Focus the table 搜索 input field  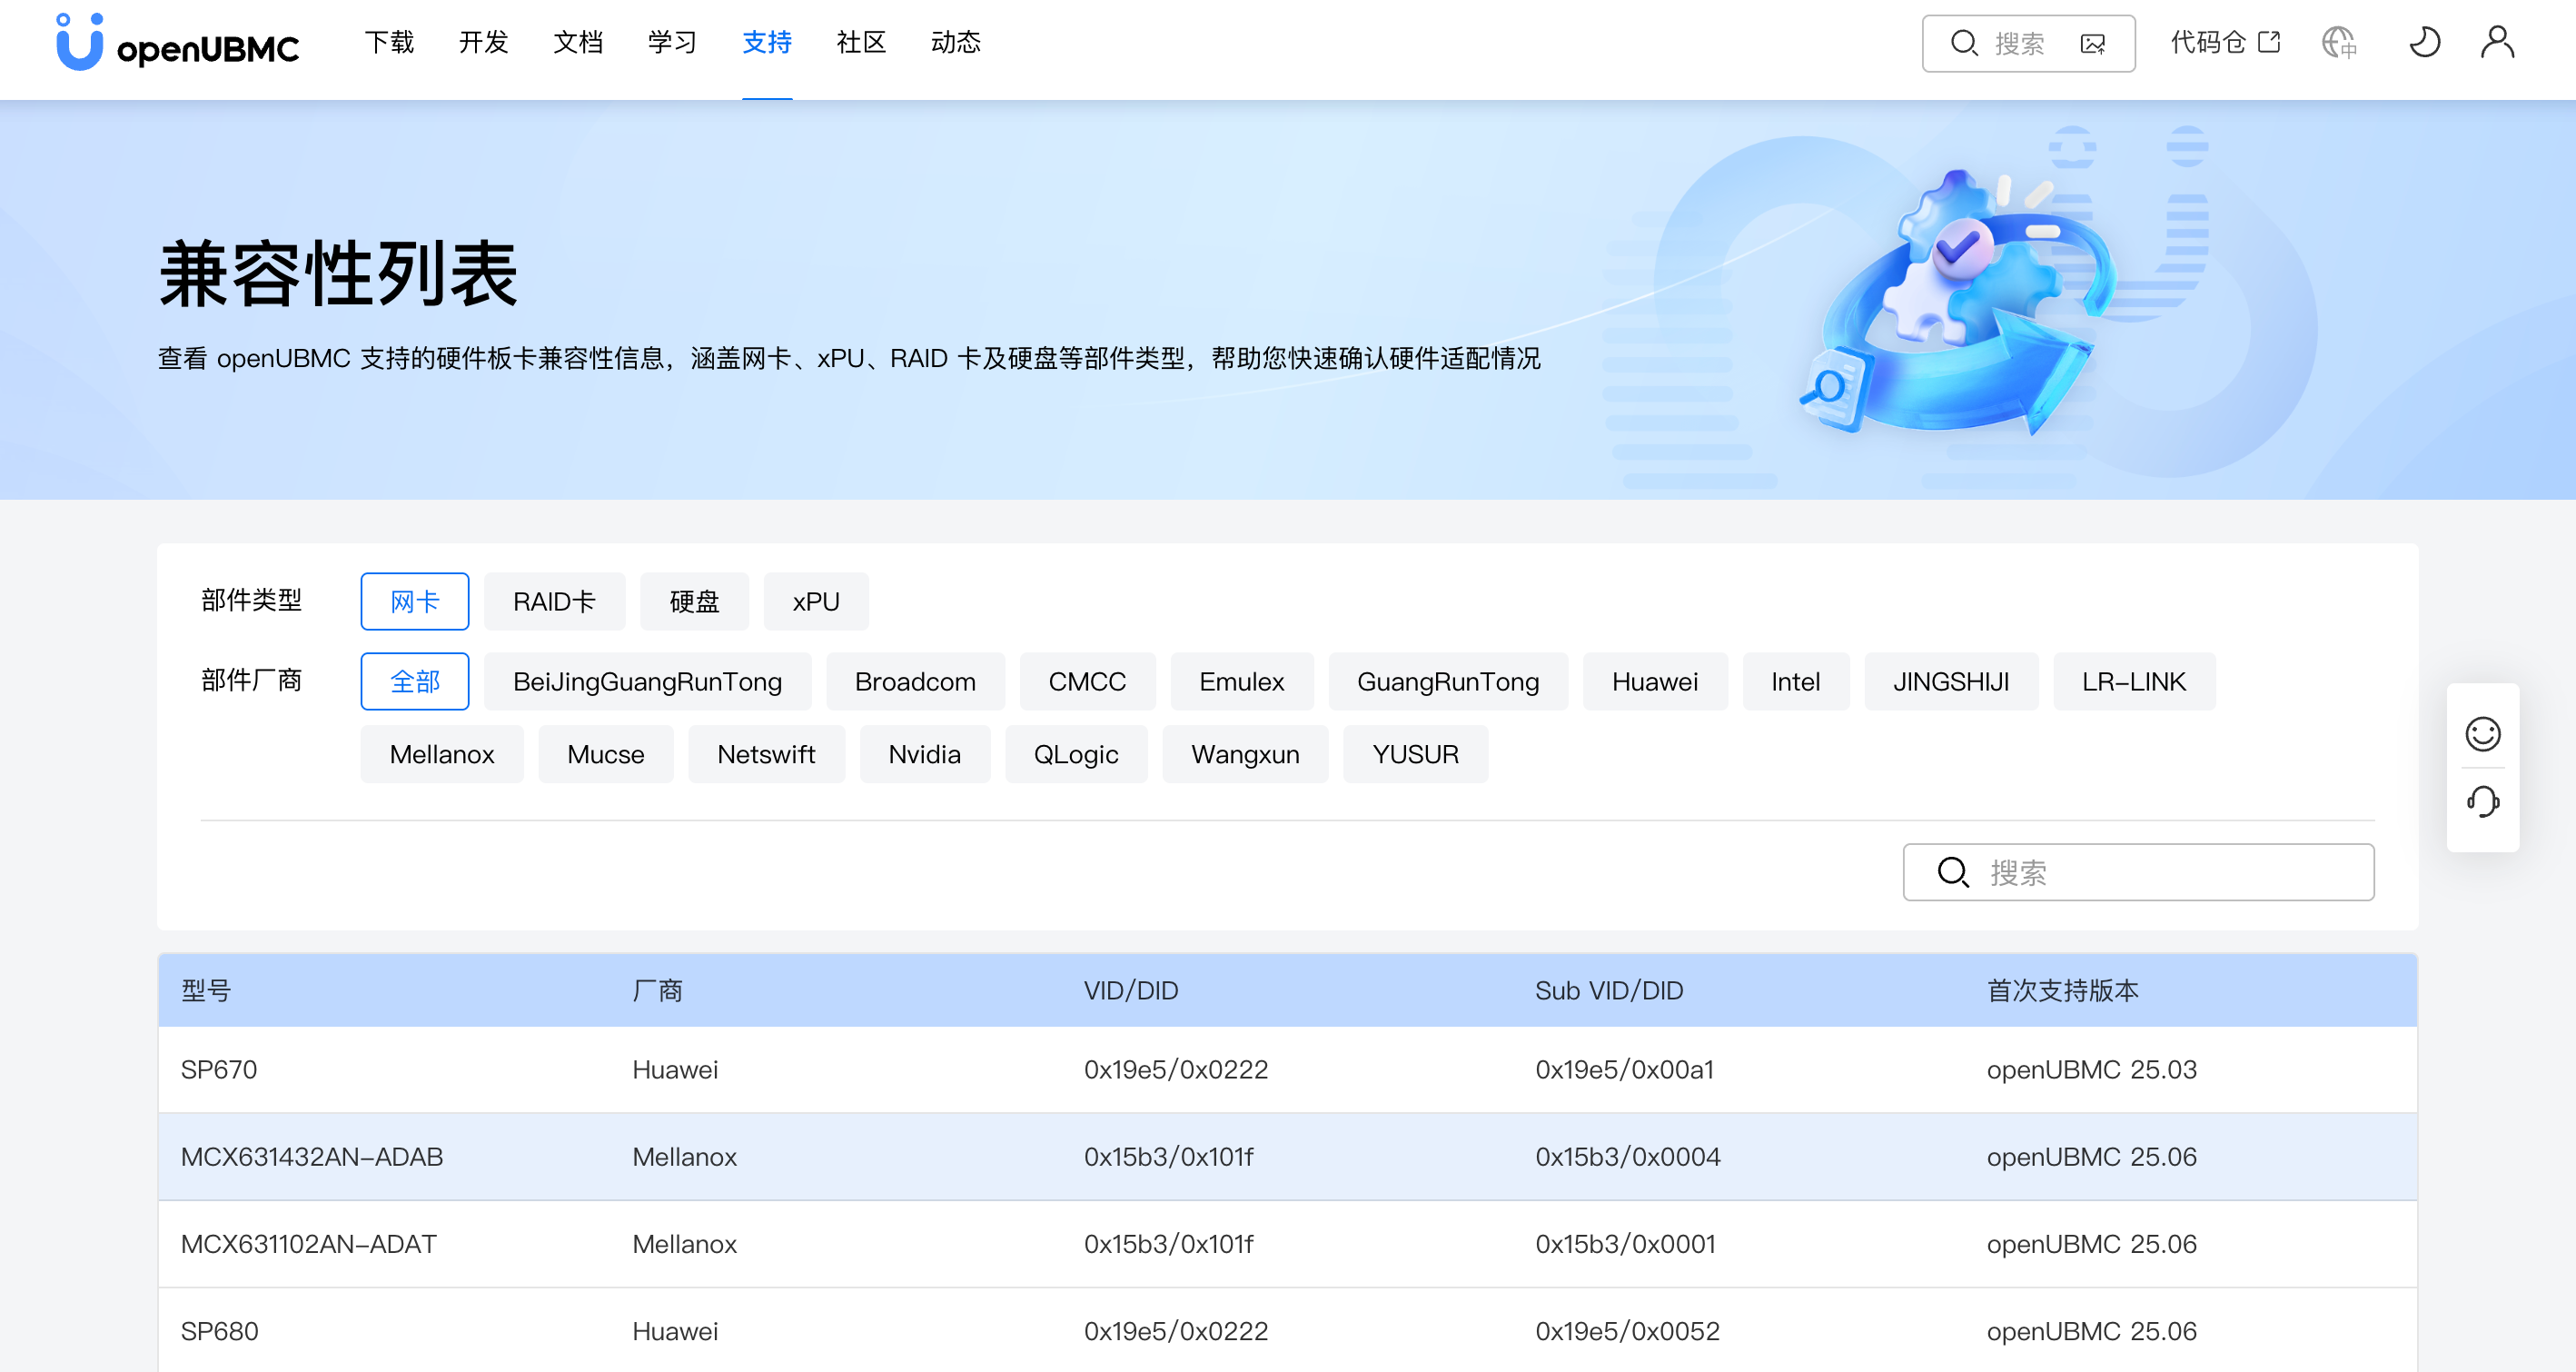click(2138, 872)
